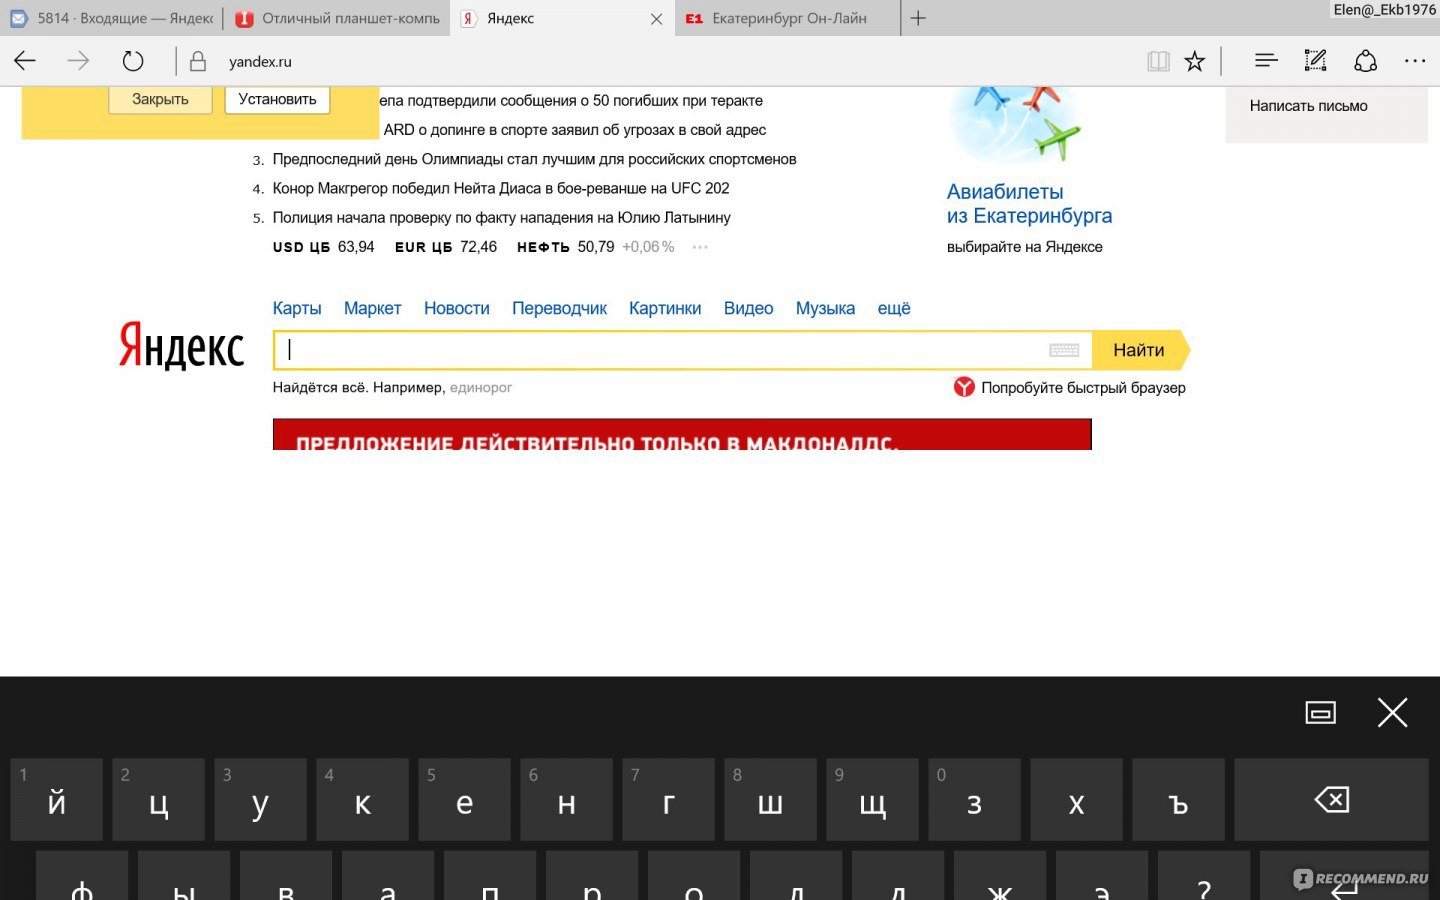Screen dimensions: 1440x900
Task: Undock the on-screen keyboard icon
Action: (x=1321, y=712)
